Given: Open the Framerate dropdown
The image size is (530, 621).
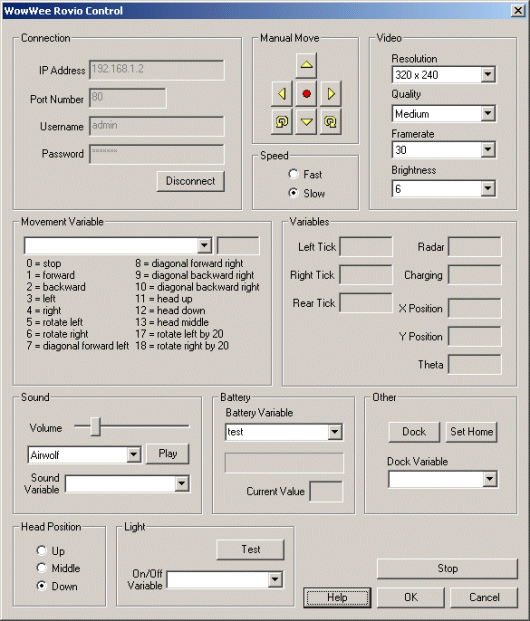Looking at the screenshot, I should click(x=488, y=150).
